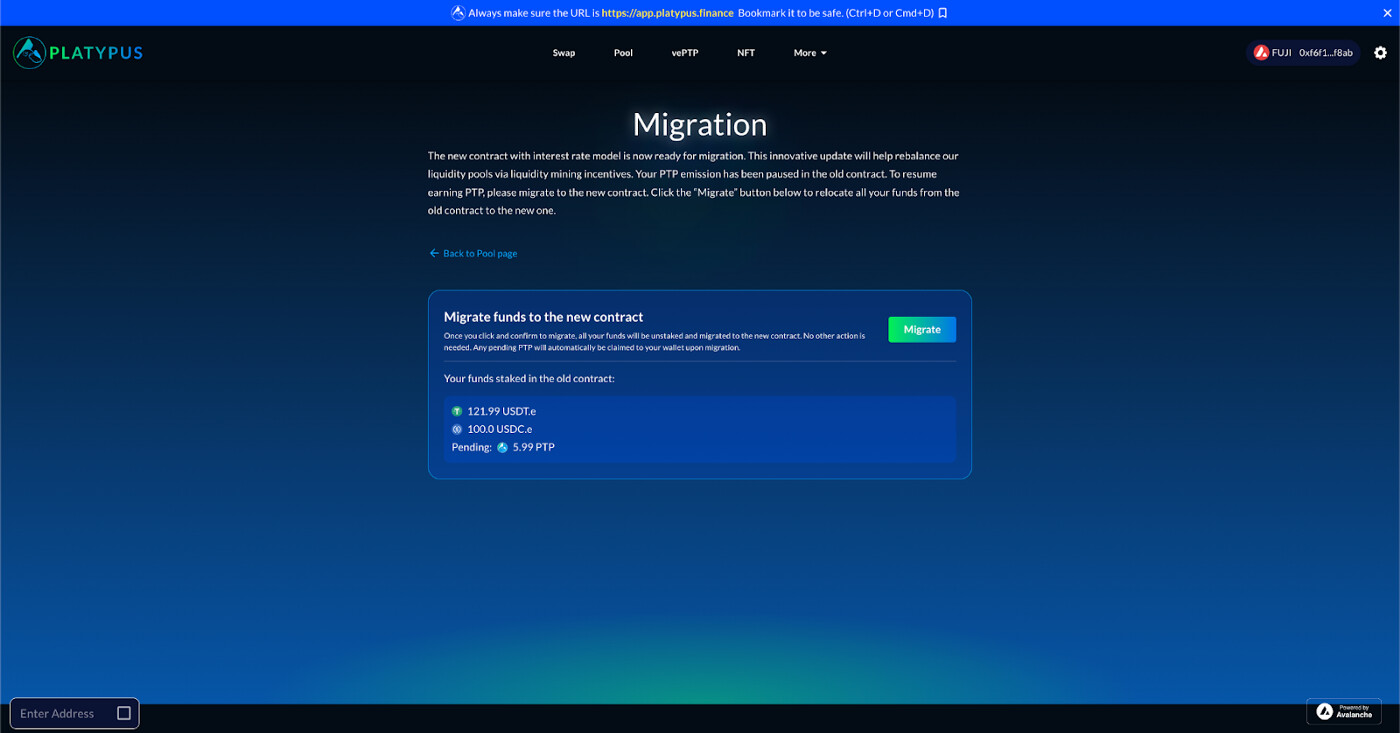The height and width of the screenshot is (733, 1400).
Task: Click the wallet address 0xf6f1...f8ab
Action: (x=1326, y=53)
